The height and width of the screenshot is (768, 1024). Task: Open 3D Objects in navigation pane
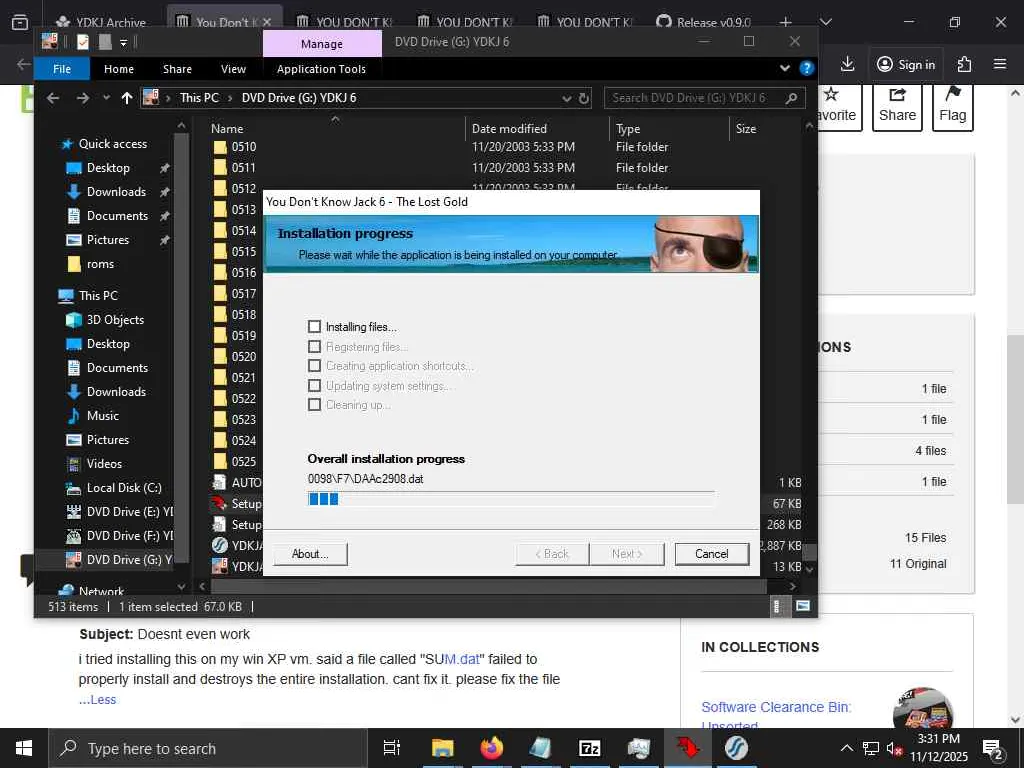[x=115, y=319]
